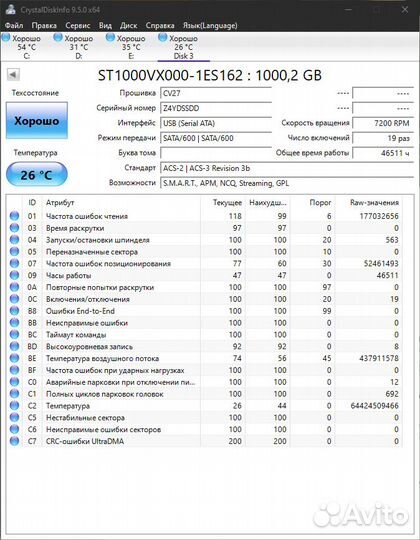Click the status orb for attribute 05
This screenshot has width=420, height=540.
pos(14,251)
